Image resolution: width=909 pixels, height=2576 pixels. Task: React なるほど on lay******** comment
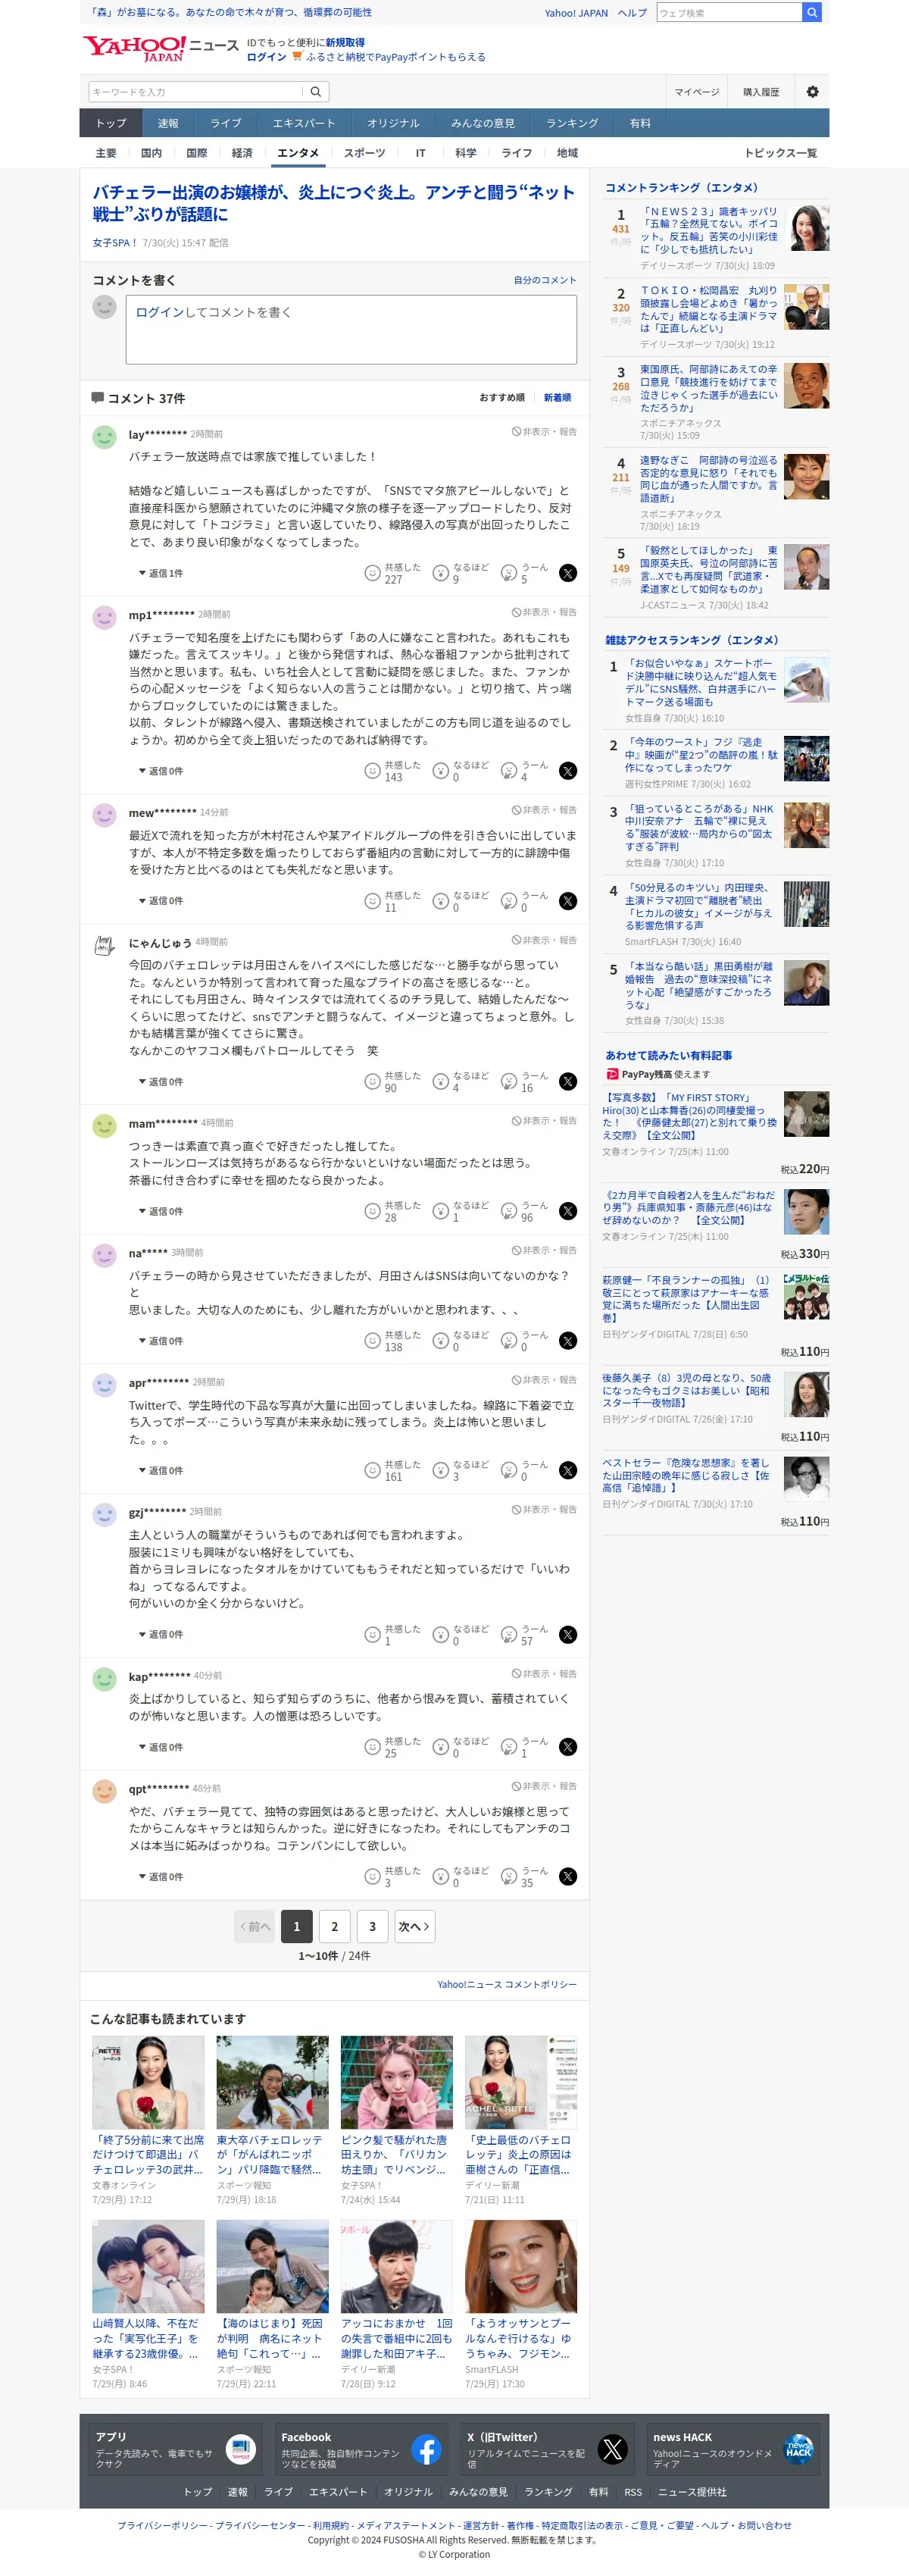[x=460, y=573]
